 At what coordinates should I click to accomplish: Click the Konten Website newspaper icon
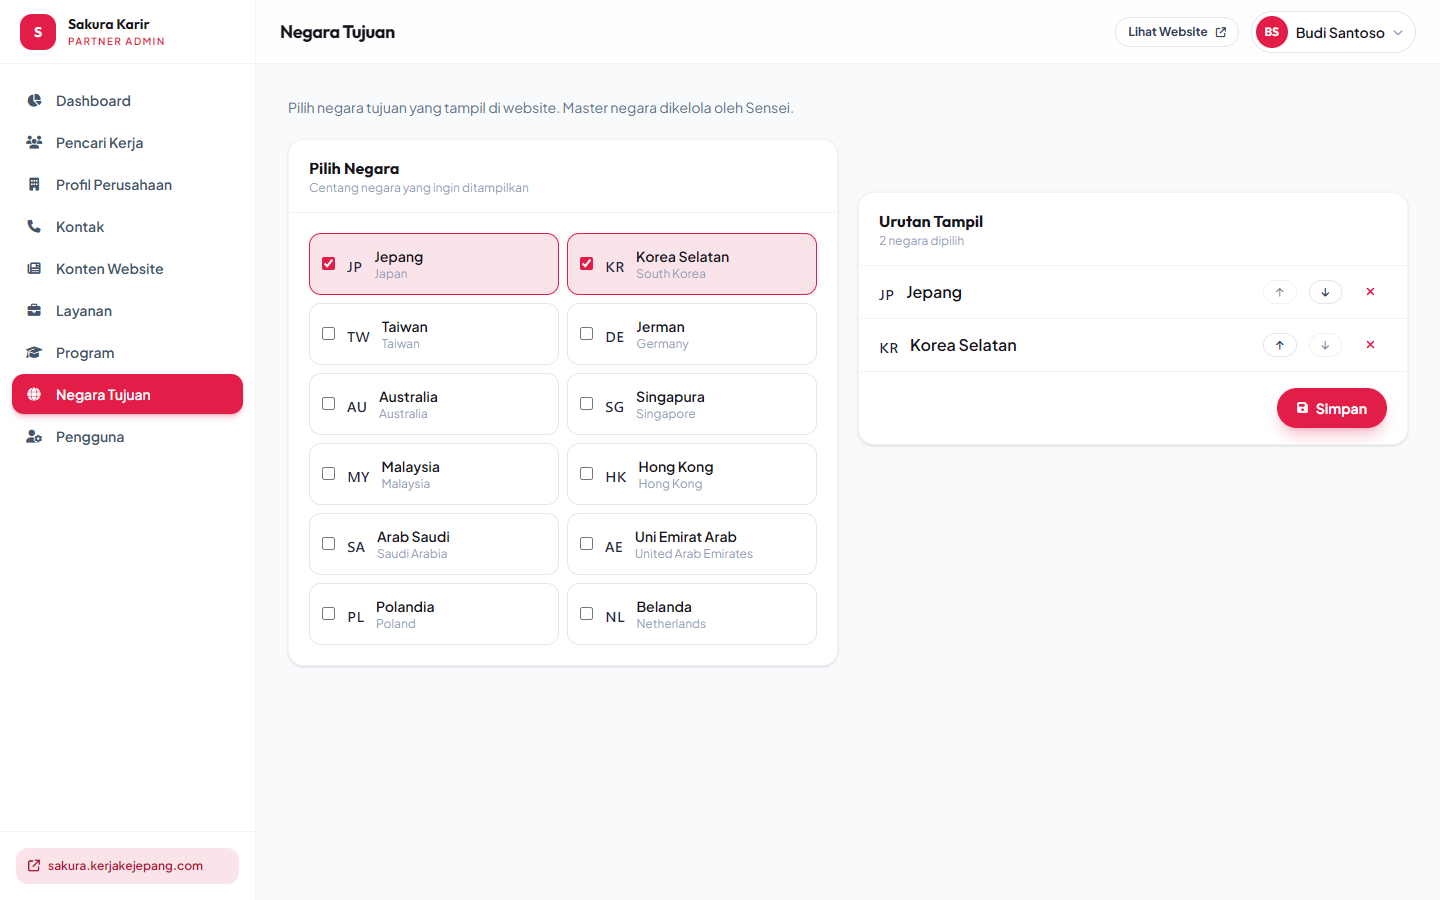click(34, 269)
